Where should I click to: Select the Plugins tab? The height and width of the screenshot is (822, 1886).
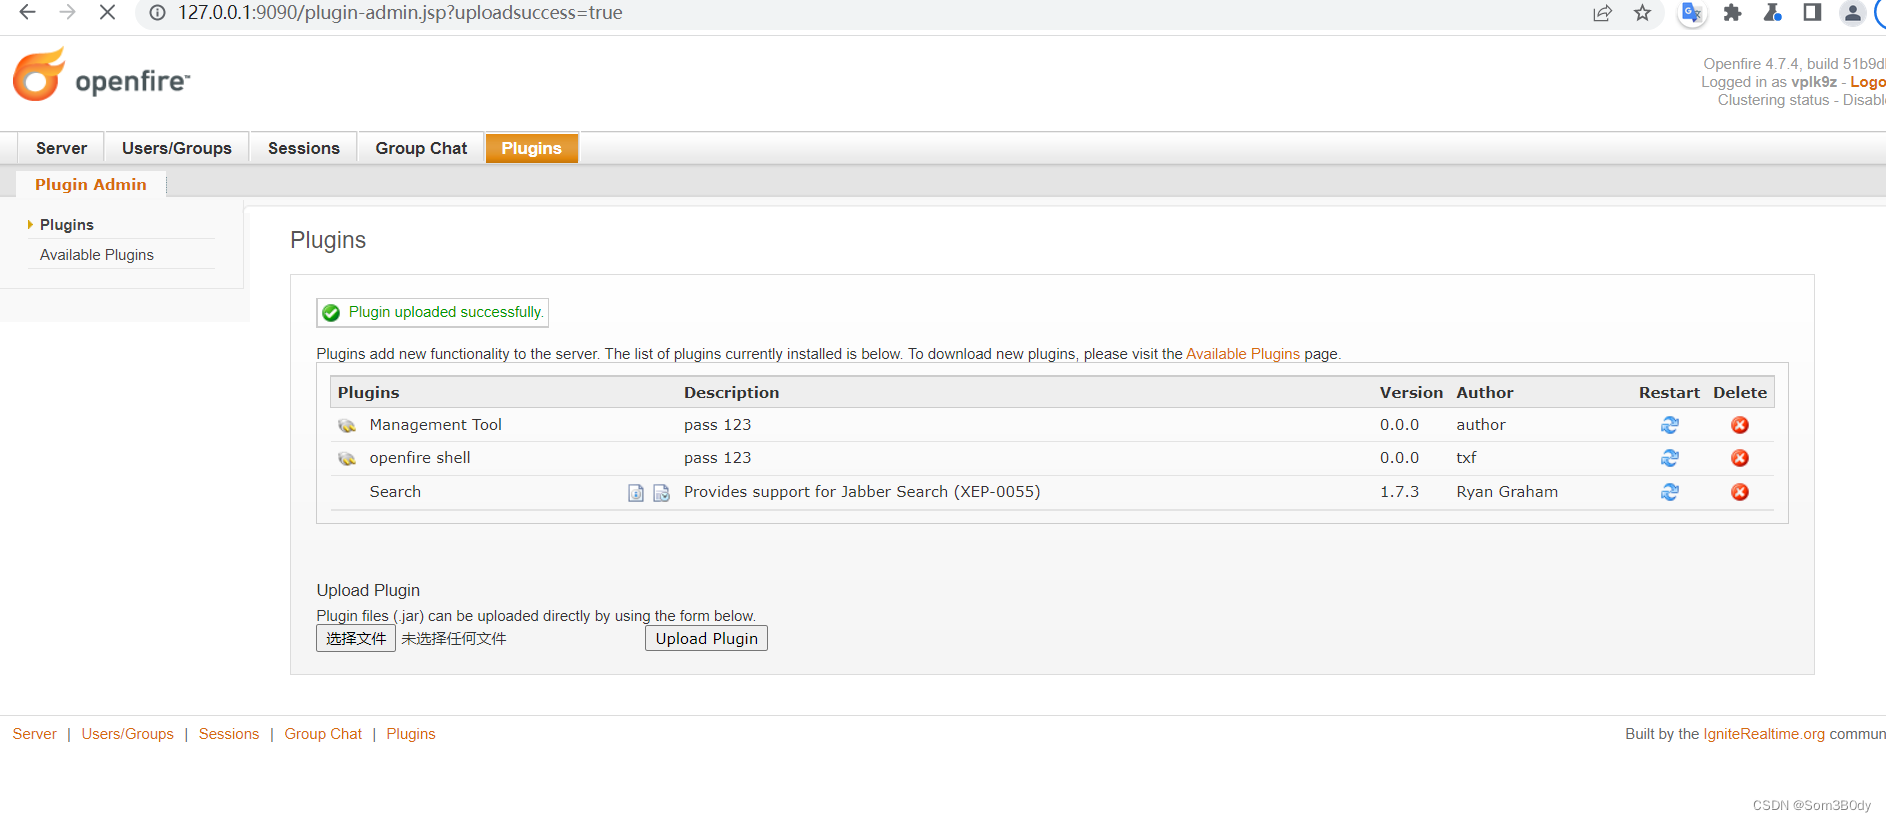tap(531, 148)
